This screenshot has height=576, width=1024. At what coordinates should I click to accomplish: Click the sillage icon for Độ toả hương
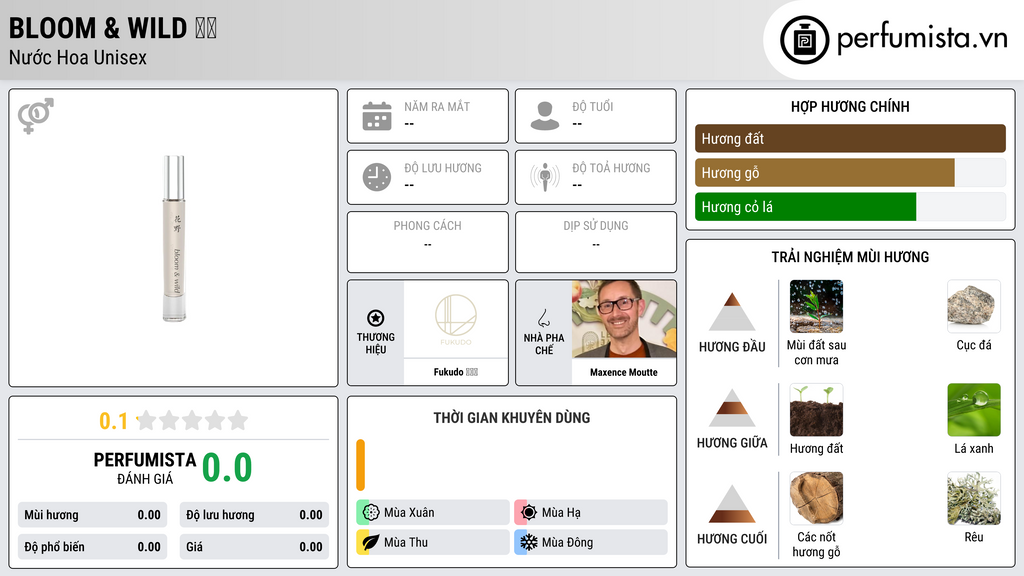click(x=545, y=177)
